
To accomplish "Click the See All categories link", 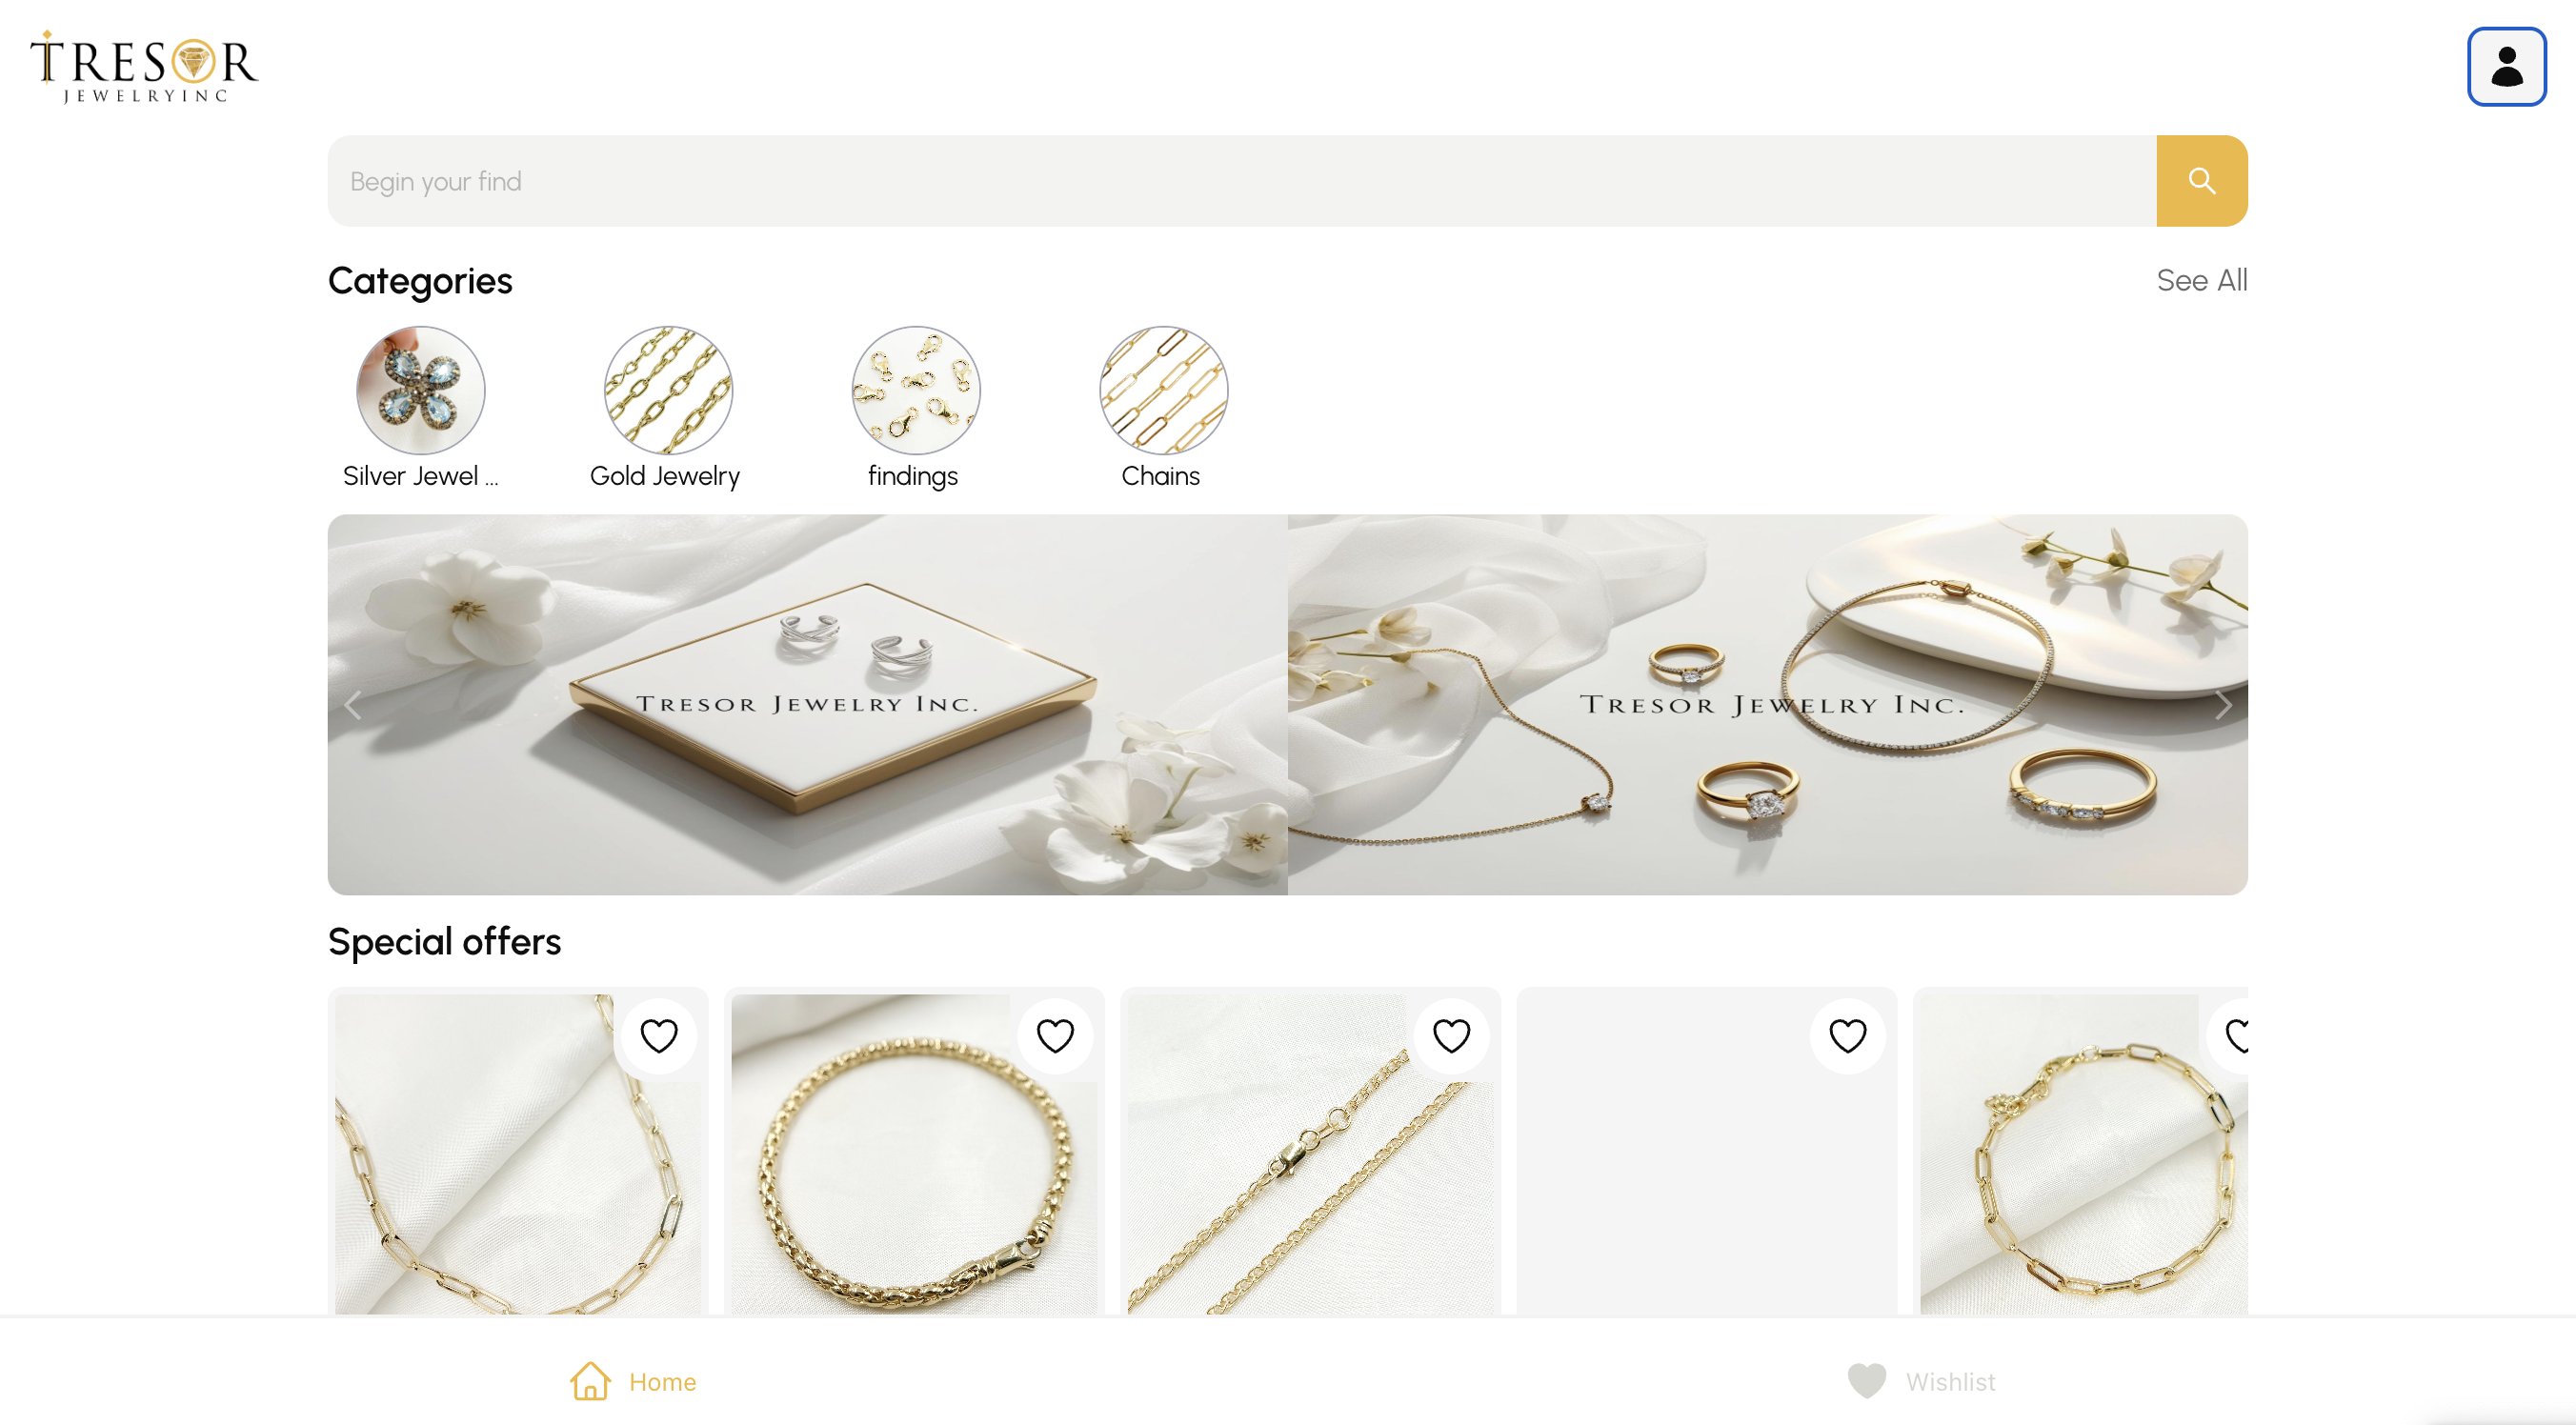I will coord(2201,280).
